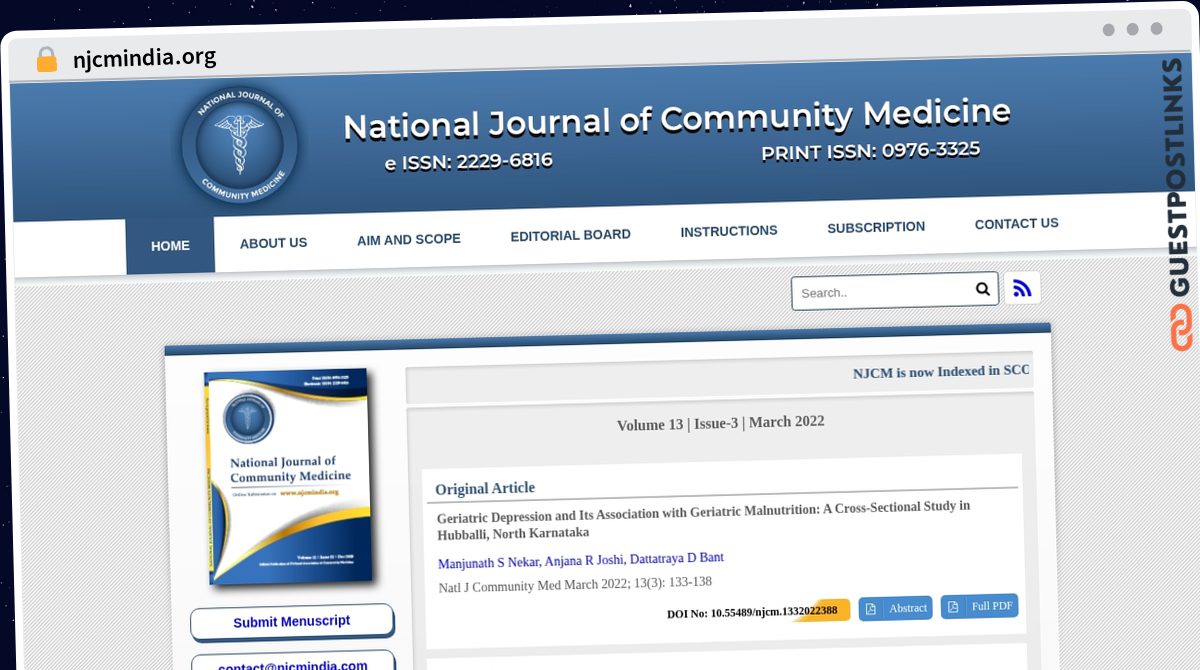This screenshot has width=1200, height=670.
Task: Click the PDF icon on Abstract button
Action: (871, 608)
